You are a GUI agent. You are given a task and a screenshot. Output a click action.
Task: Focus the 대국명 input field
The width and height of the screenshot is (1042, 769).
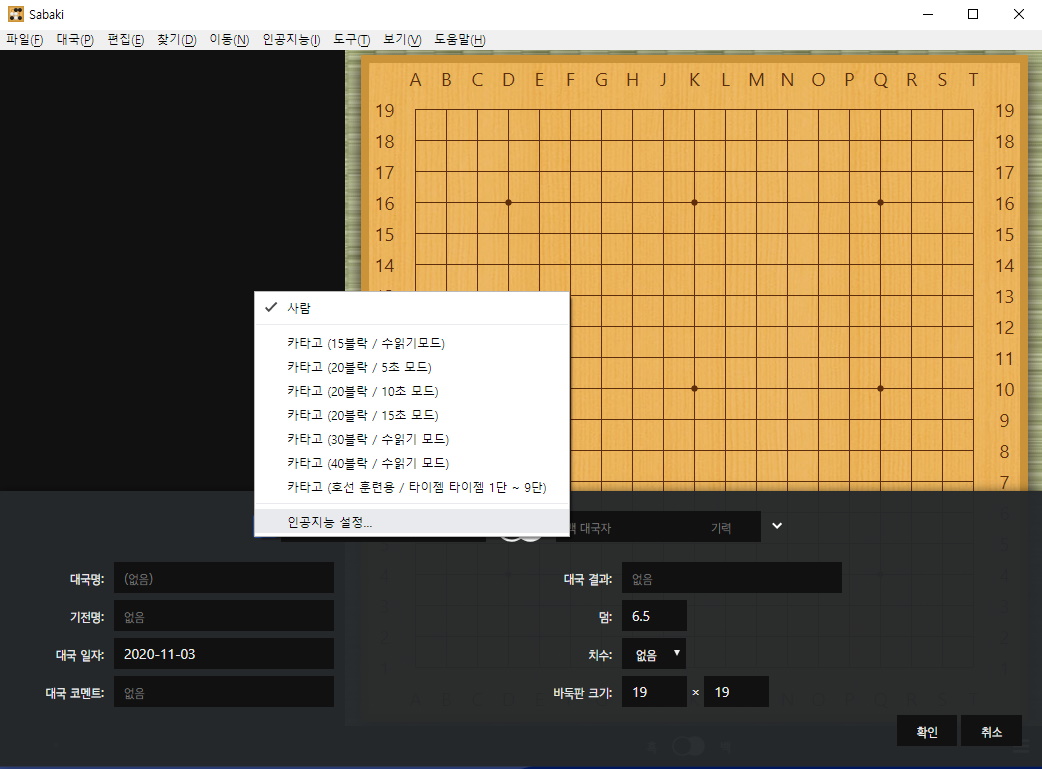coord(224,578)
